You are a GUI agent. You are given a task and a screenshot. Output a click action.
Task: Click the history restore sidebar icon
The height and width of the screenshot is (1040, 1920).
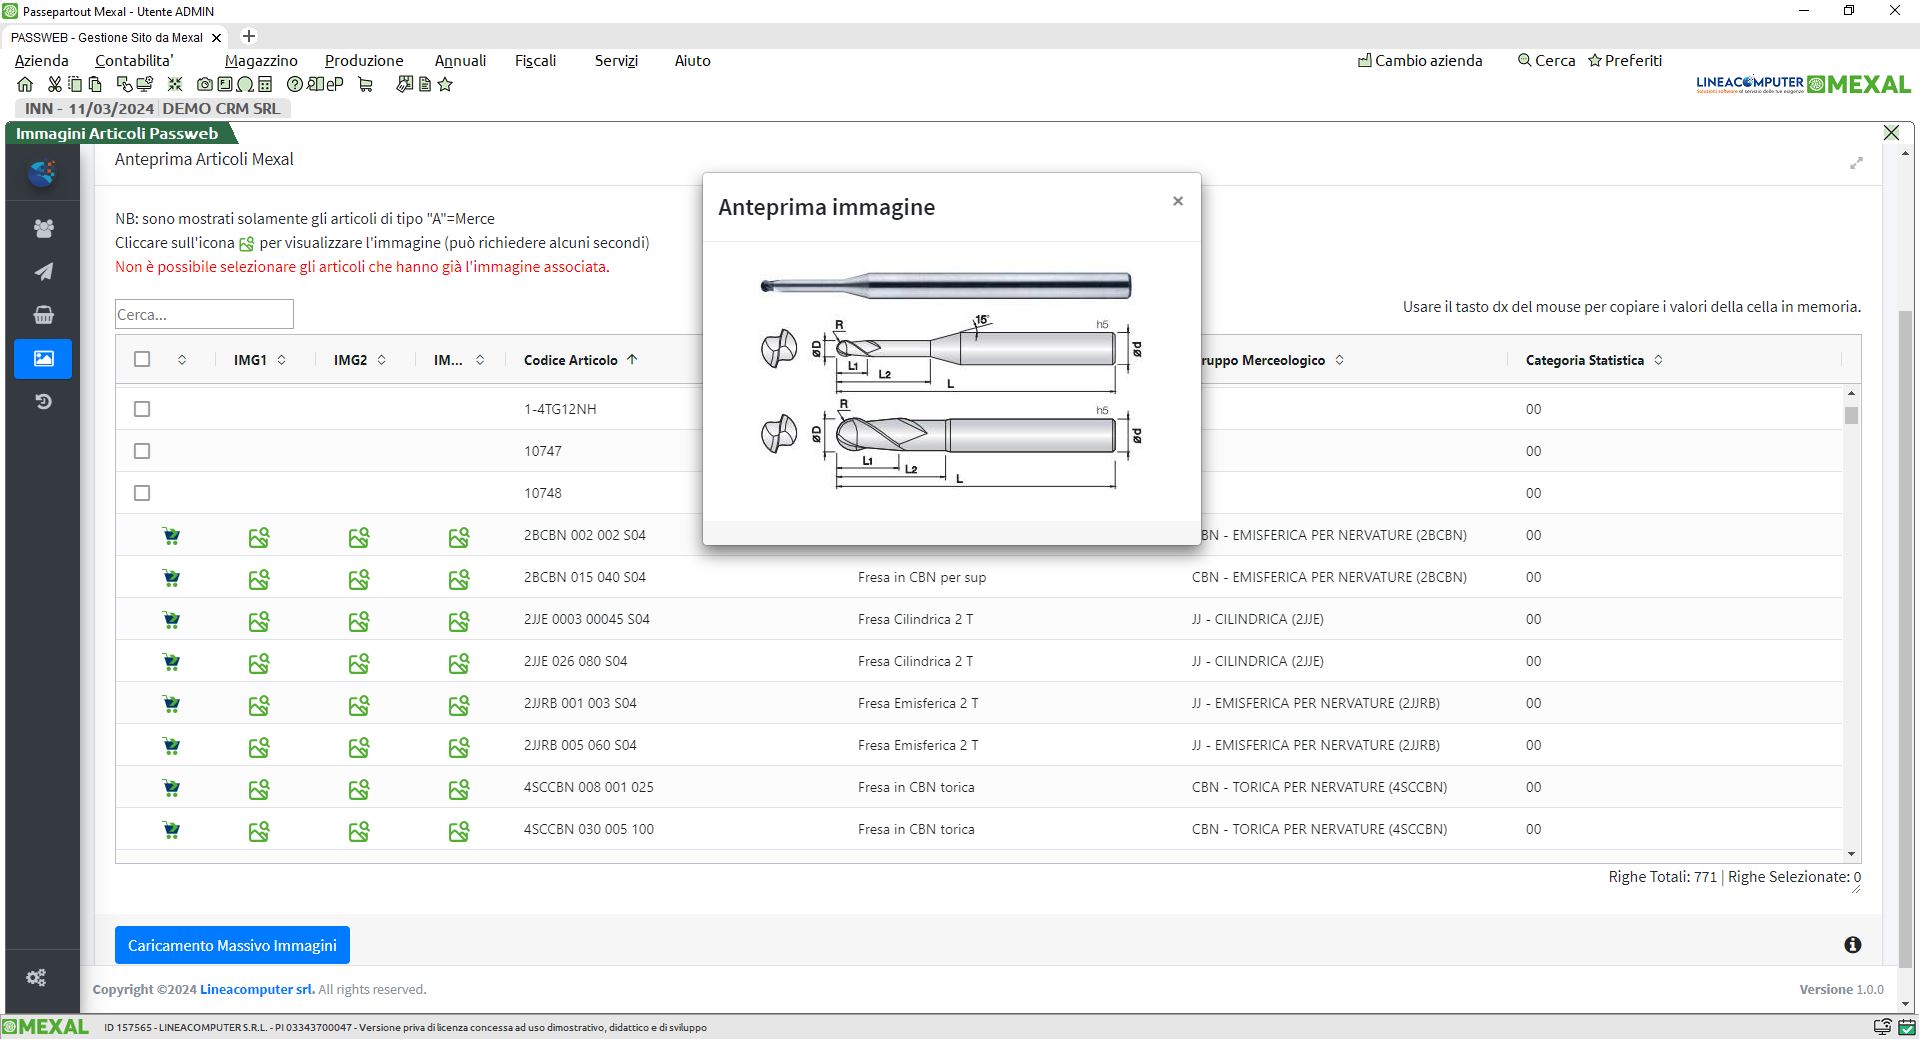[43, 402]
